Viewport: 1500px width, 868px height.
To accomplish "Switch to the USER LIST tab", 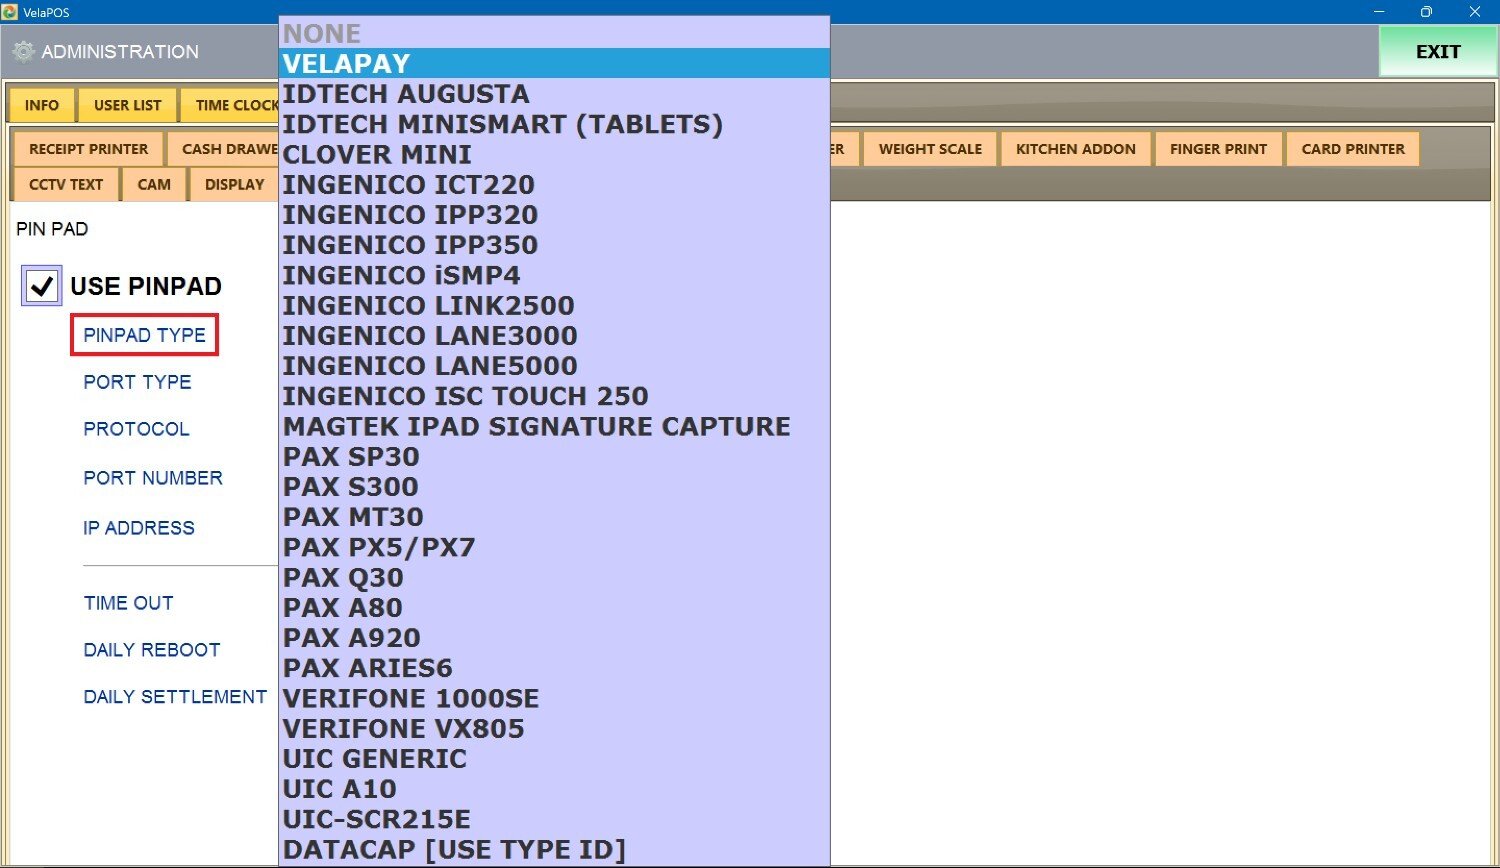I will (x=127, y=105).
